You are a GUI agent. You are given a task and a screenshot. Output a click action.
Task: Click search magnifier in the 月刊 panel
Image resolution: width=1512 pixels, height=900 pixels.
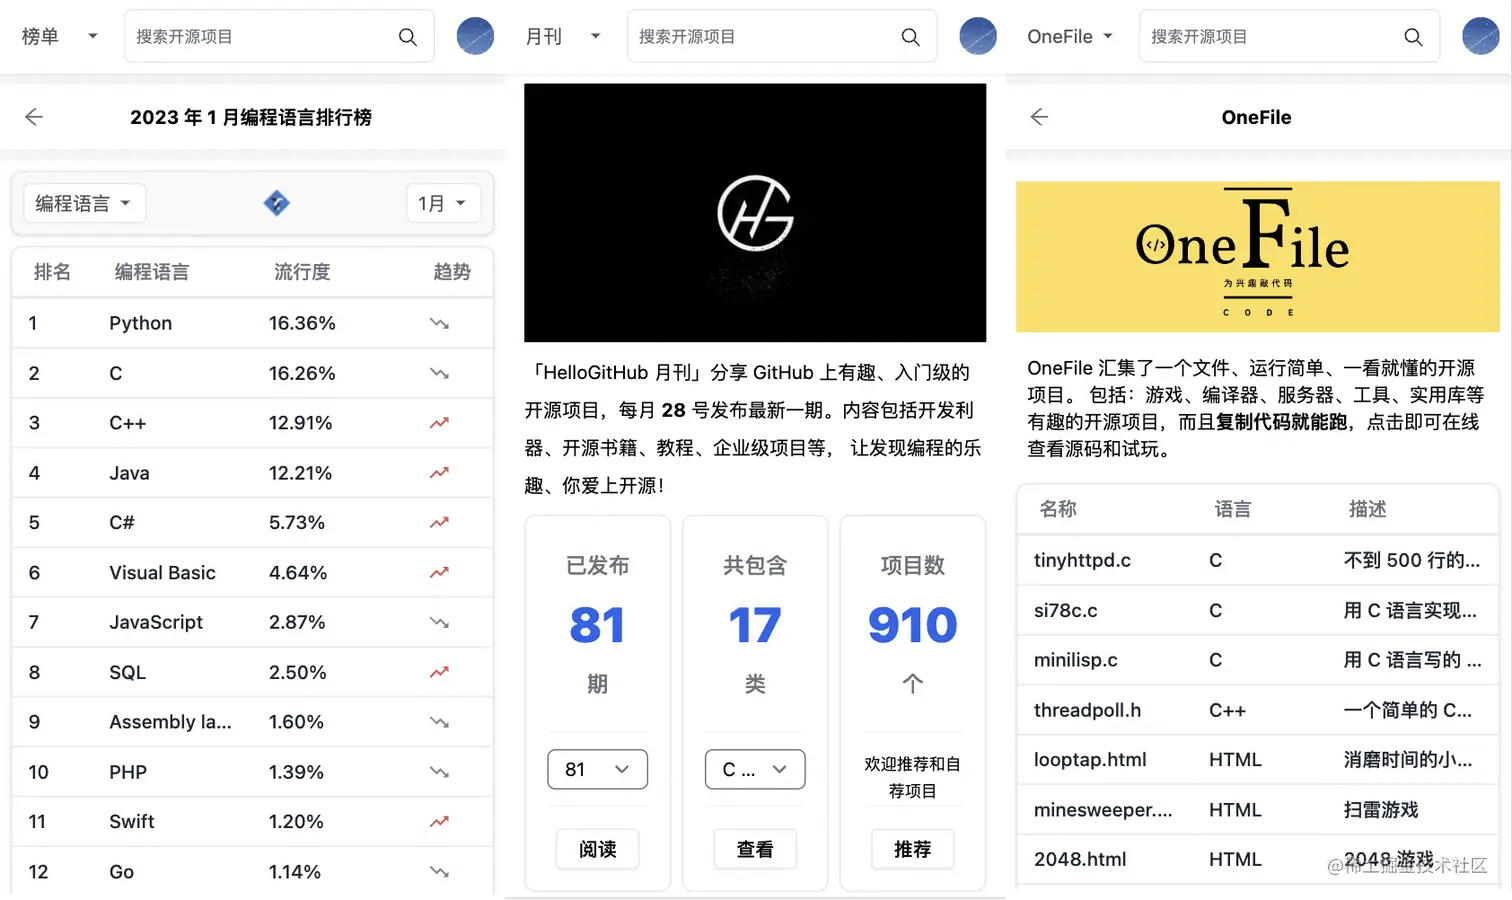tap(910, 37)
